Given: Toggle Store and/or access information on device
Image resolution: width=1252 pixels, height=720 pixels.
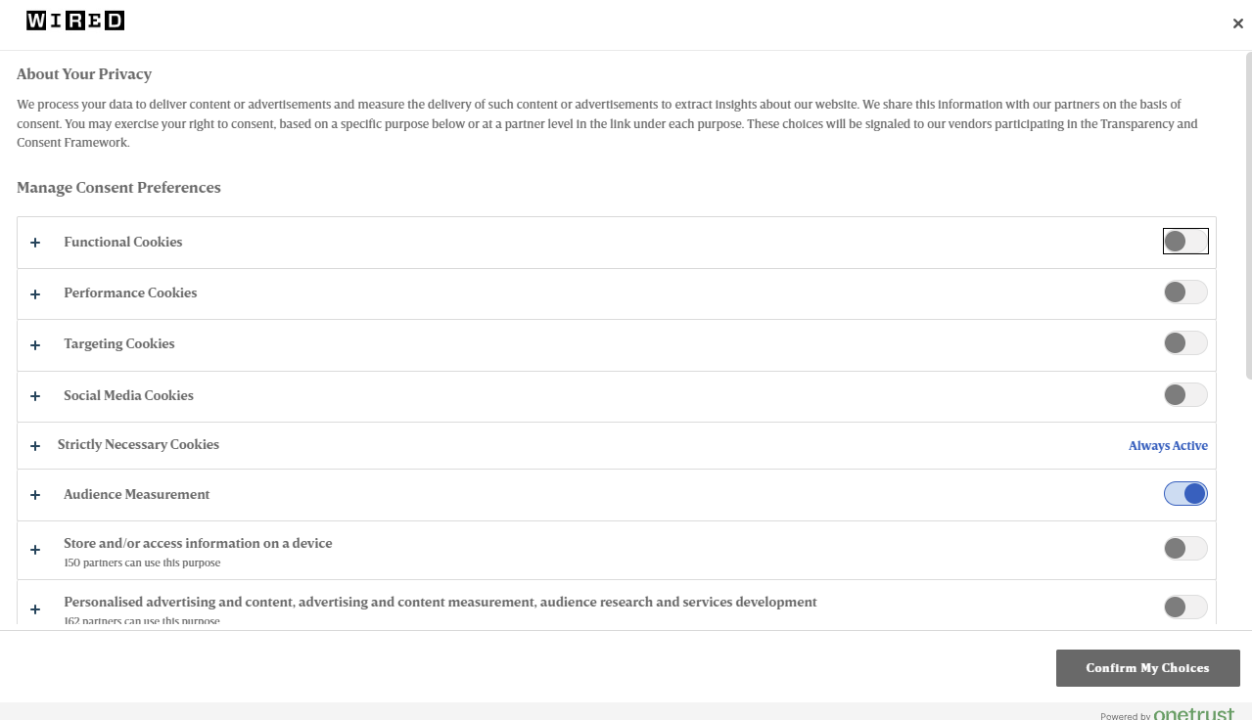Looking at the screenshot, I should 1186,548.
